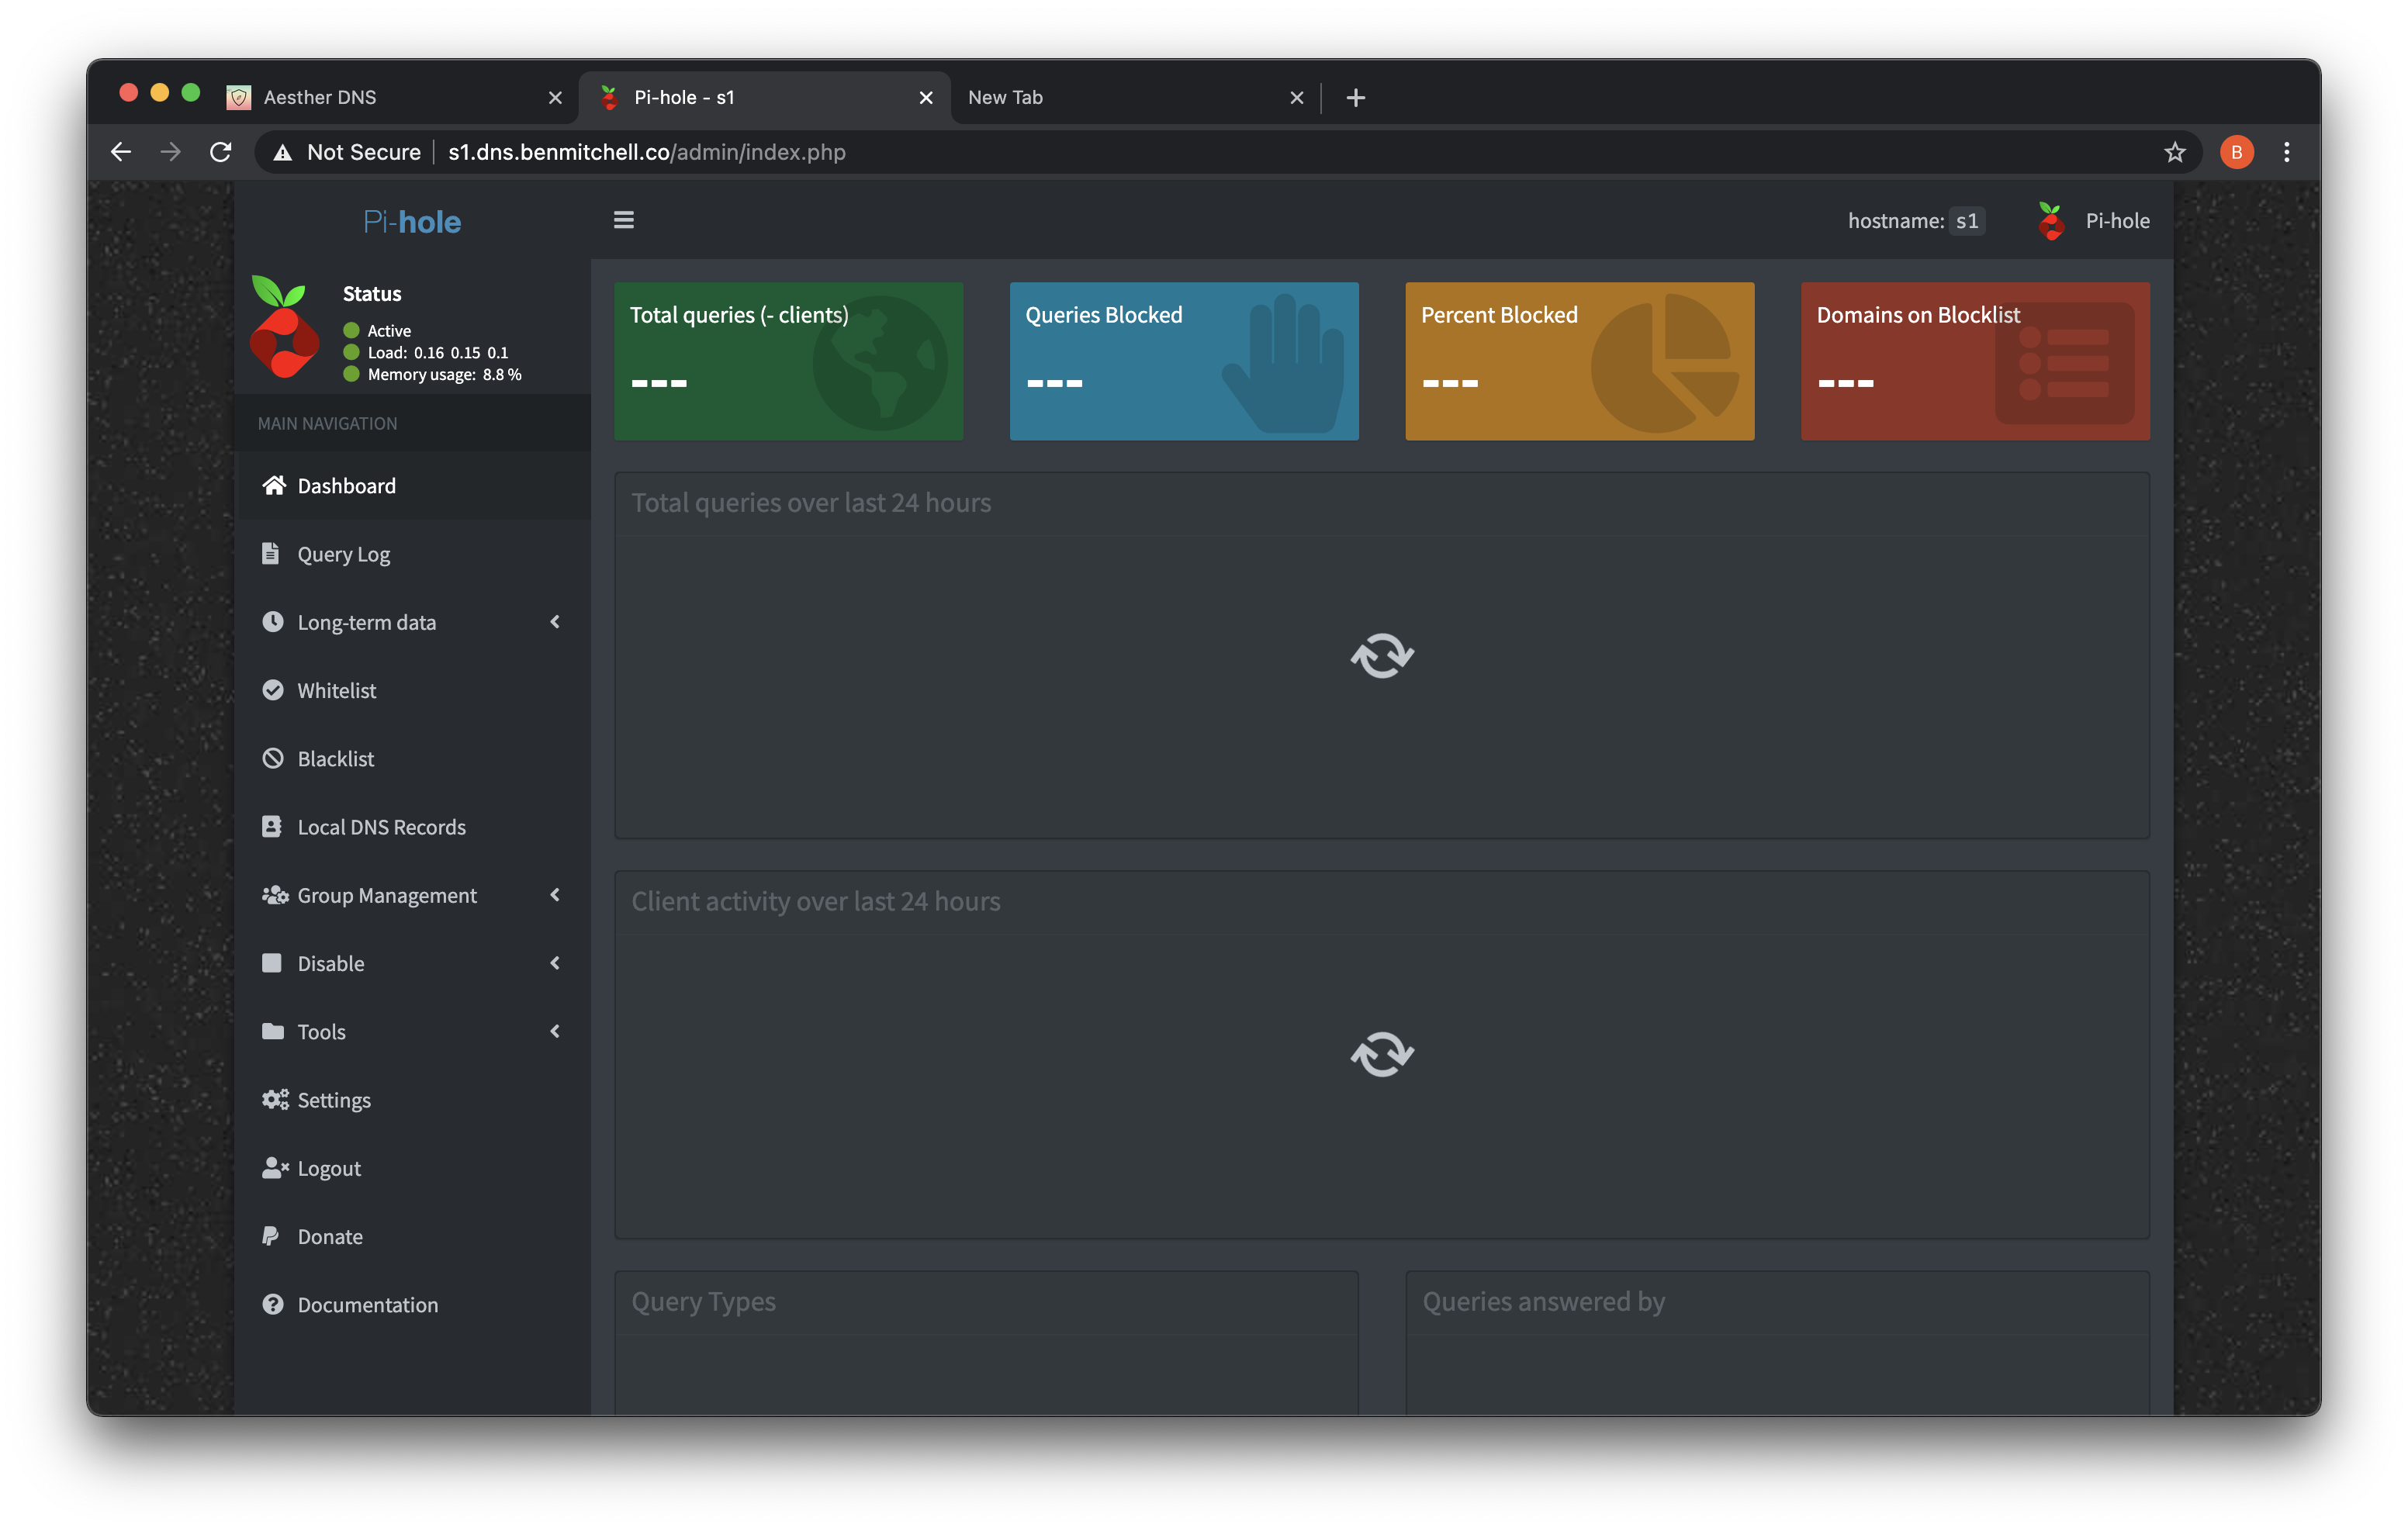Click the Active status text
Screen dimensions: 2408x1531
389,330
